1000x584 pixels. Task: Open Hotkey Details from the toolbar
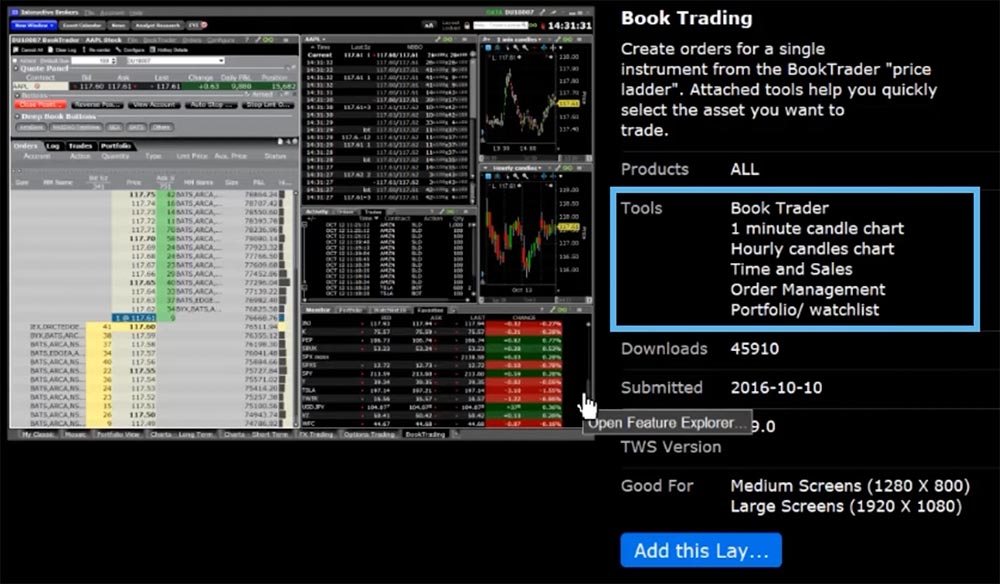point(153,50)
